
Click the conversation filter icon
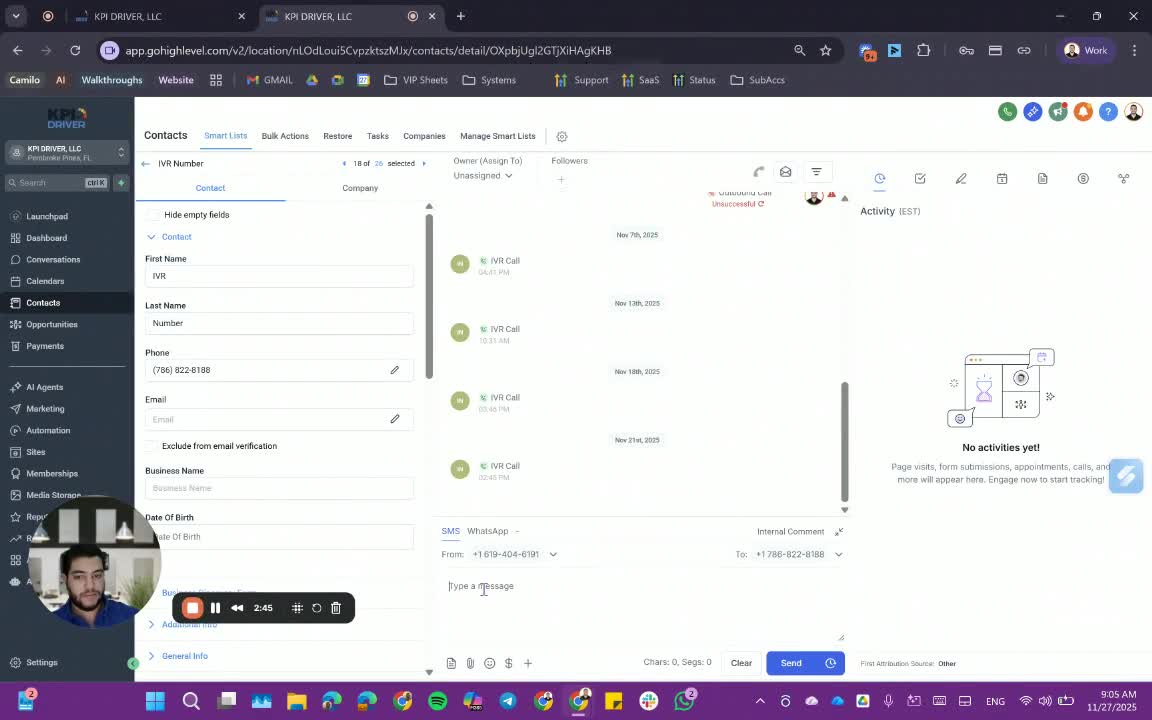coord(816,172)
